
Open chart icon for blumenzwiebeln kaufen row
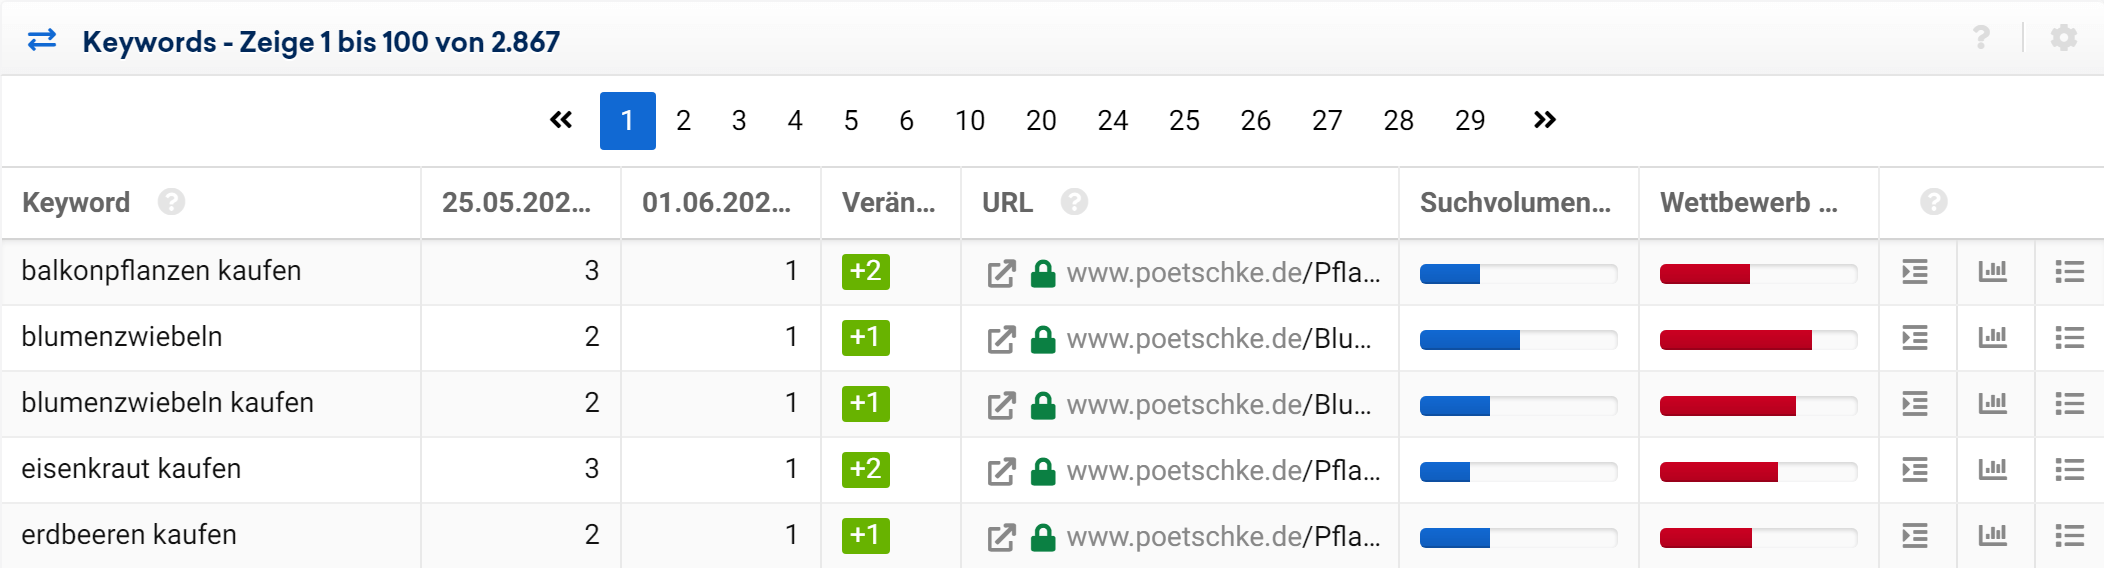point(1992,404)
